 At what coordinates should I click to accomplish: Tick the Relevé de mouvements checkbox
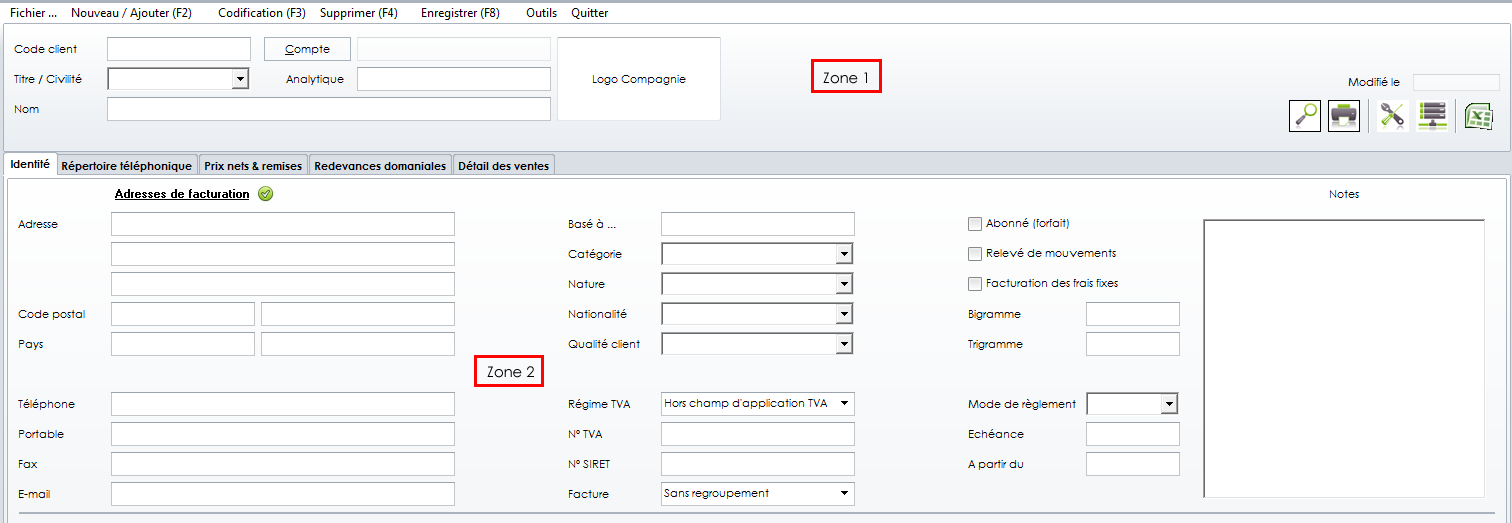[975, 254]
